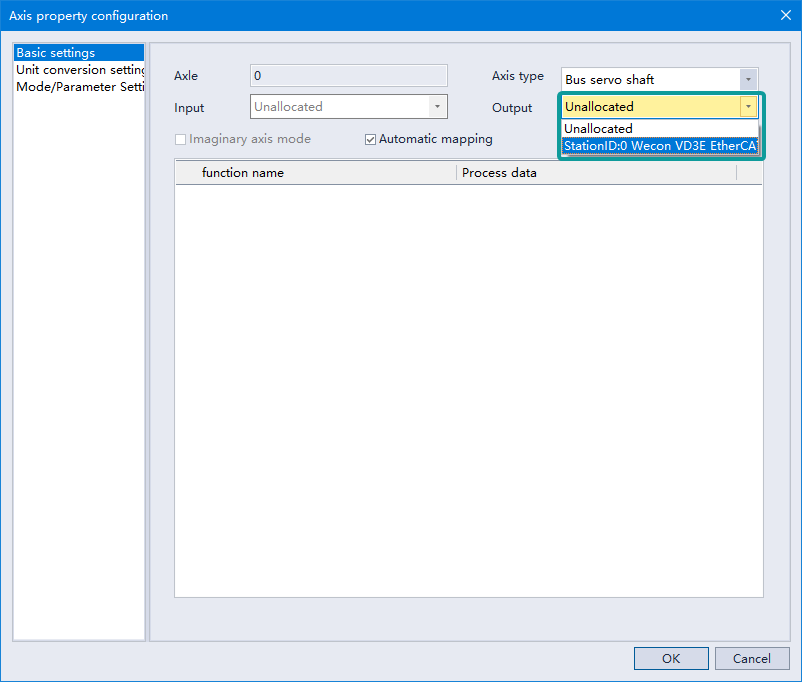
Task: Expand the Input dropdown arrow
Action: 437,107
